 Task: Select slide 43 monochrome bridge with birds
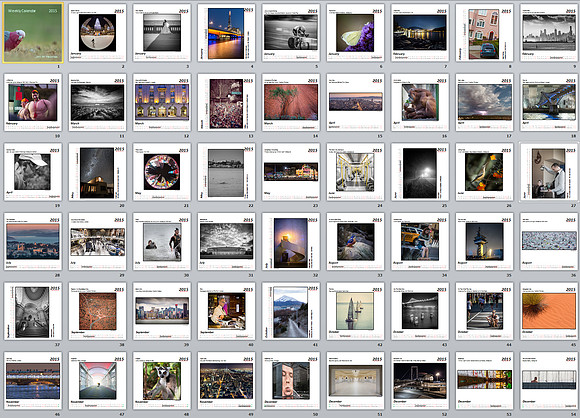pos(419,311)
